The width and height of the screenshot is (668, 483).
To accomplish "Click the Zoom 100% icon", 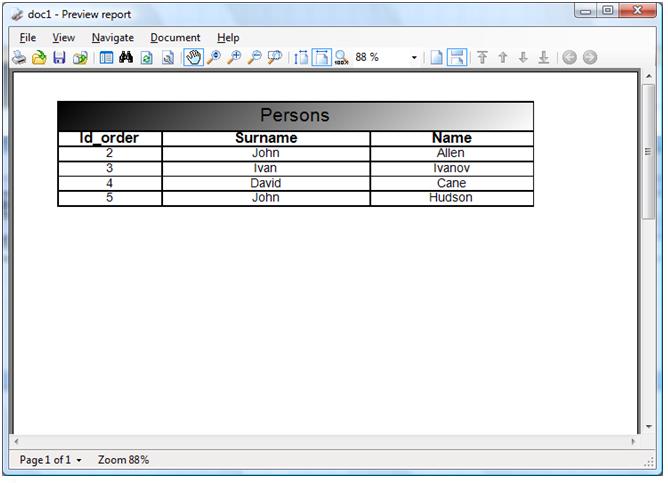I will [x=342, y=58].
